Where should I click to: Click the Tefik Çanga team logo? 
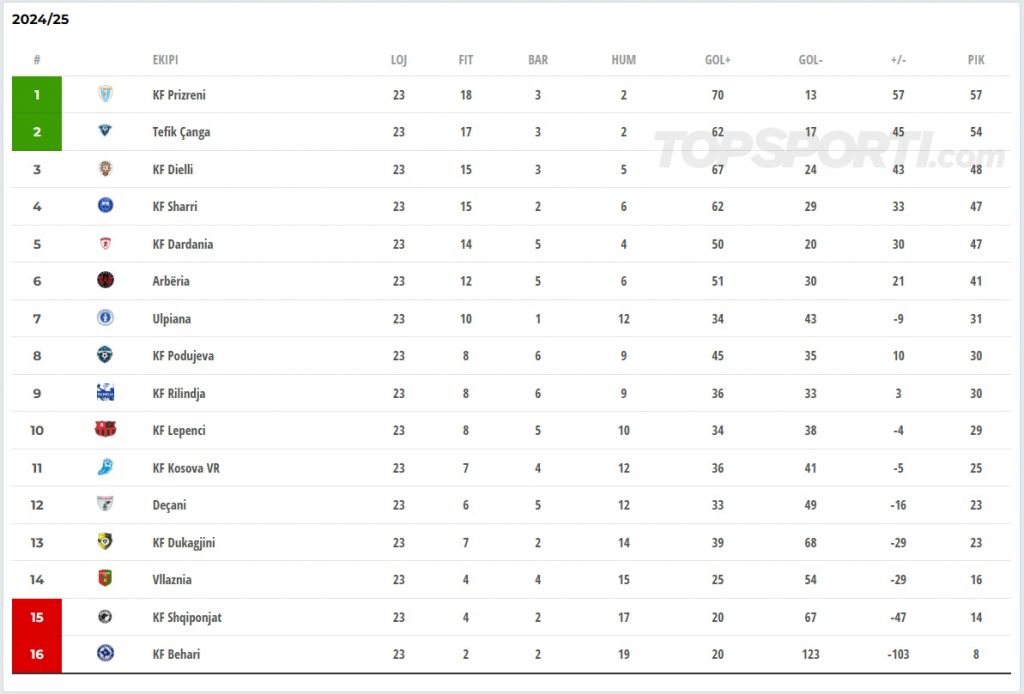point(105,131)
